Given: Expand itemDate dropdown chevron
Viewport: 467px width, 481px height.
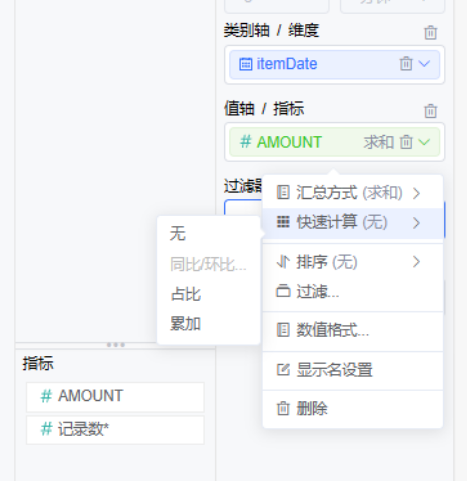Looking at the screenshot, I should click(424, 63).
